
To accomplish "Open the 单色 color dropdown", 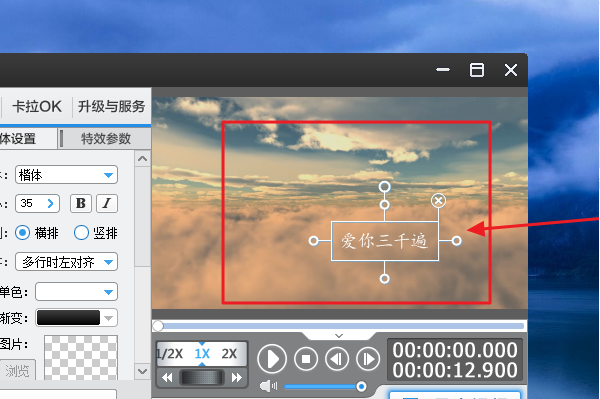I will (x=76, y=292).
